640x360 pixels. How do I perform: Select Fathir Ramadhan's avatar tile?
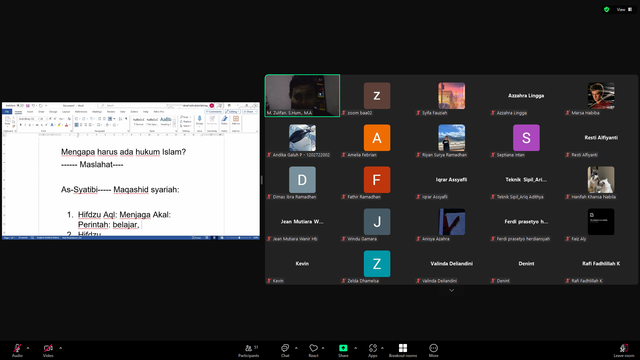pos(377,180)
